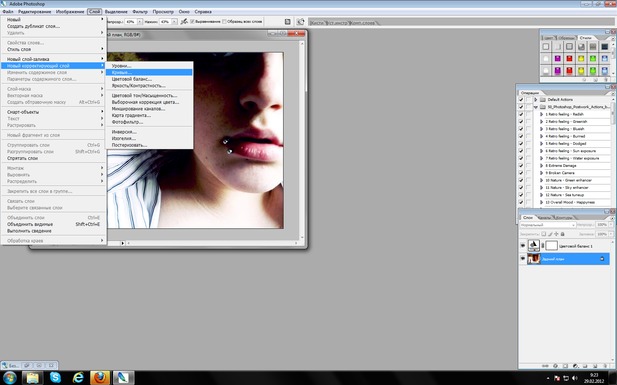Open the Стиль слоя submenu
Image resolution: width=617 pixels, height=385 pixels.
point(54,49)
